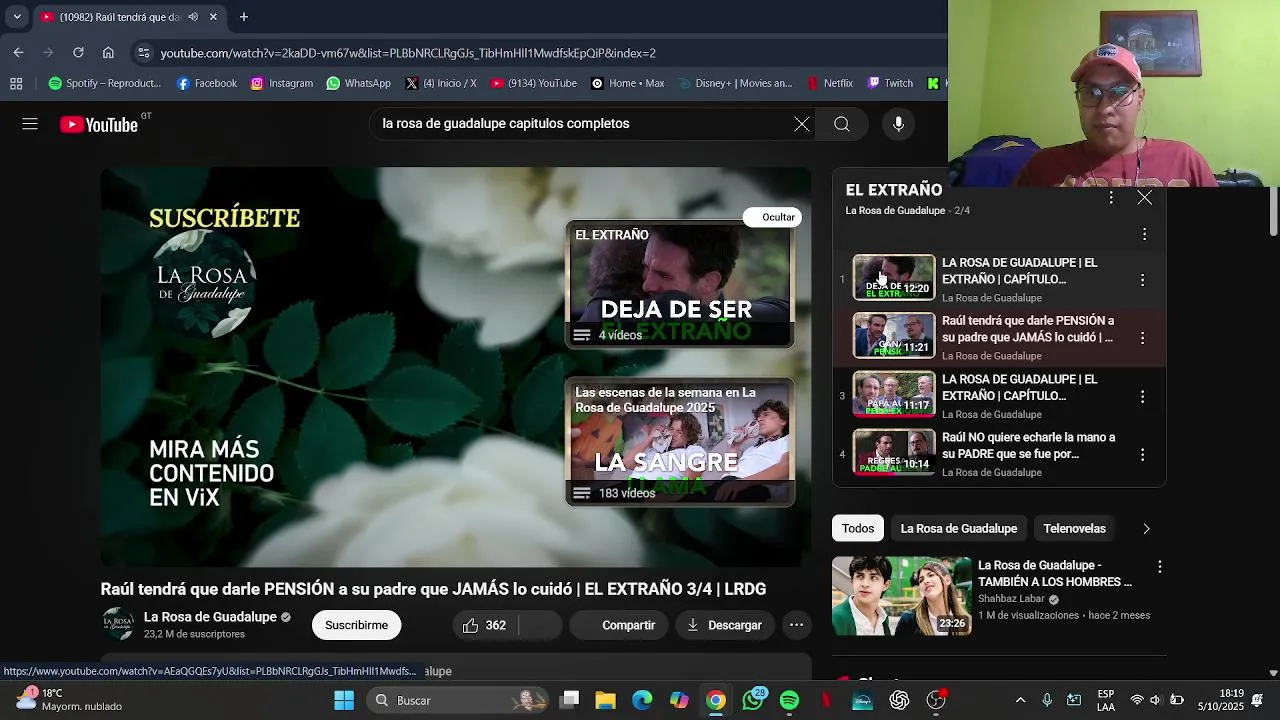Viewport: 1280px width, 720px height.
Task: Open WhatsApp from the taskbar
Action: [x=752, y=701]
